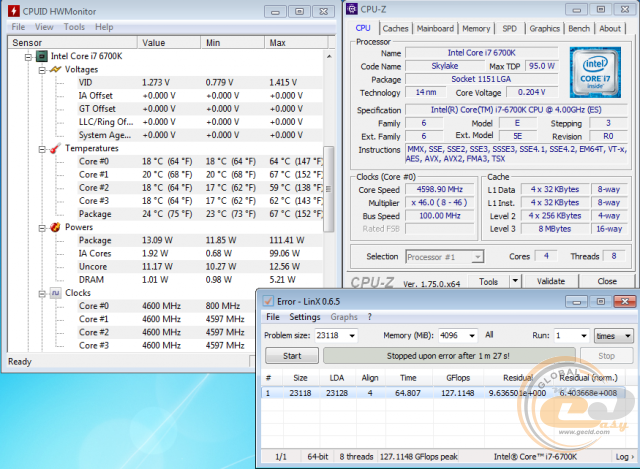Click the HWMonitor vertical scrollbar up arrow
Screen dimensions: 640x469
[x=329, y=56]
